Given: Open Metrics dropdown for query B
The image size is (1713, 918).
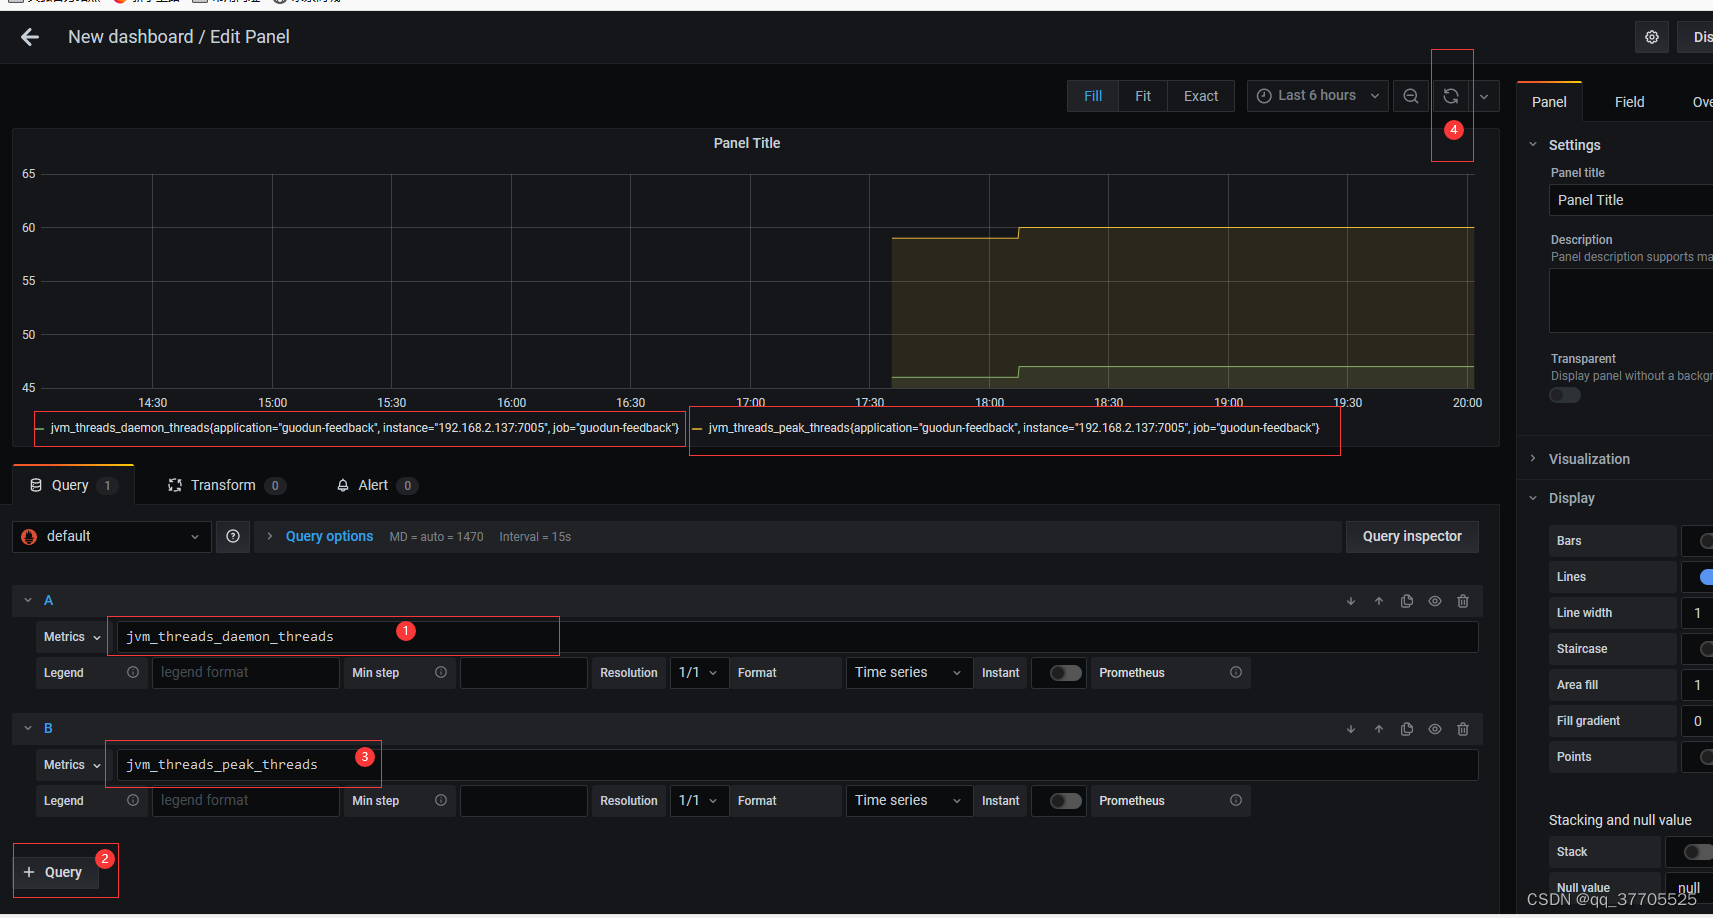Looking at the screenshot, I should tap(72, 765).
